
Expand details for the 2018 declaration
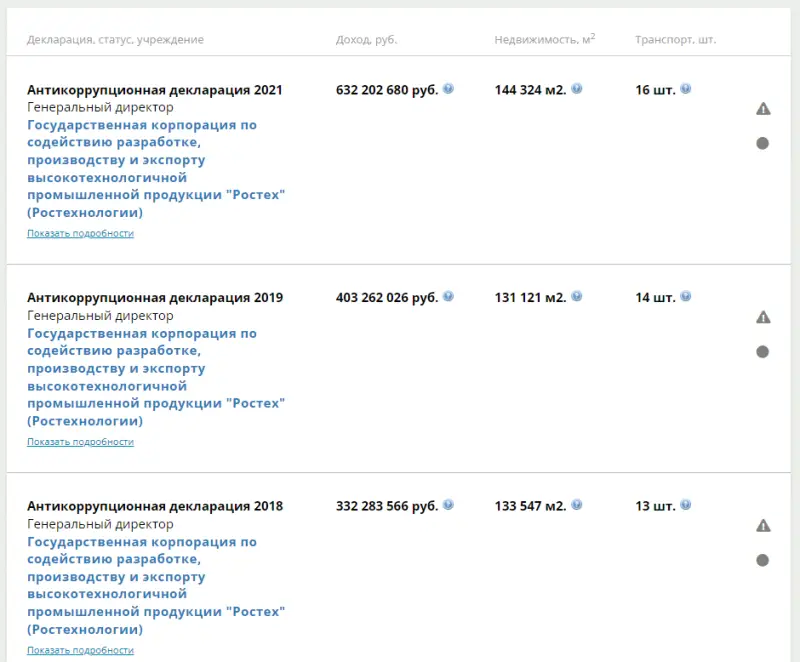click(x=80, y=650)
